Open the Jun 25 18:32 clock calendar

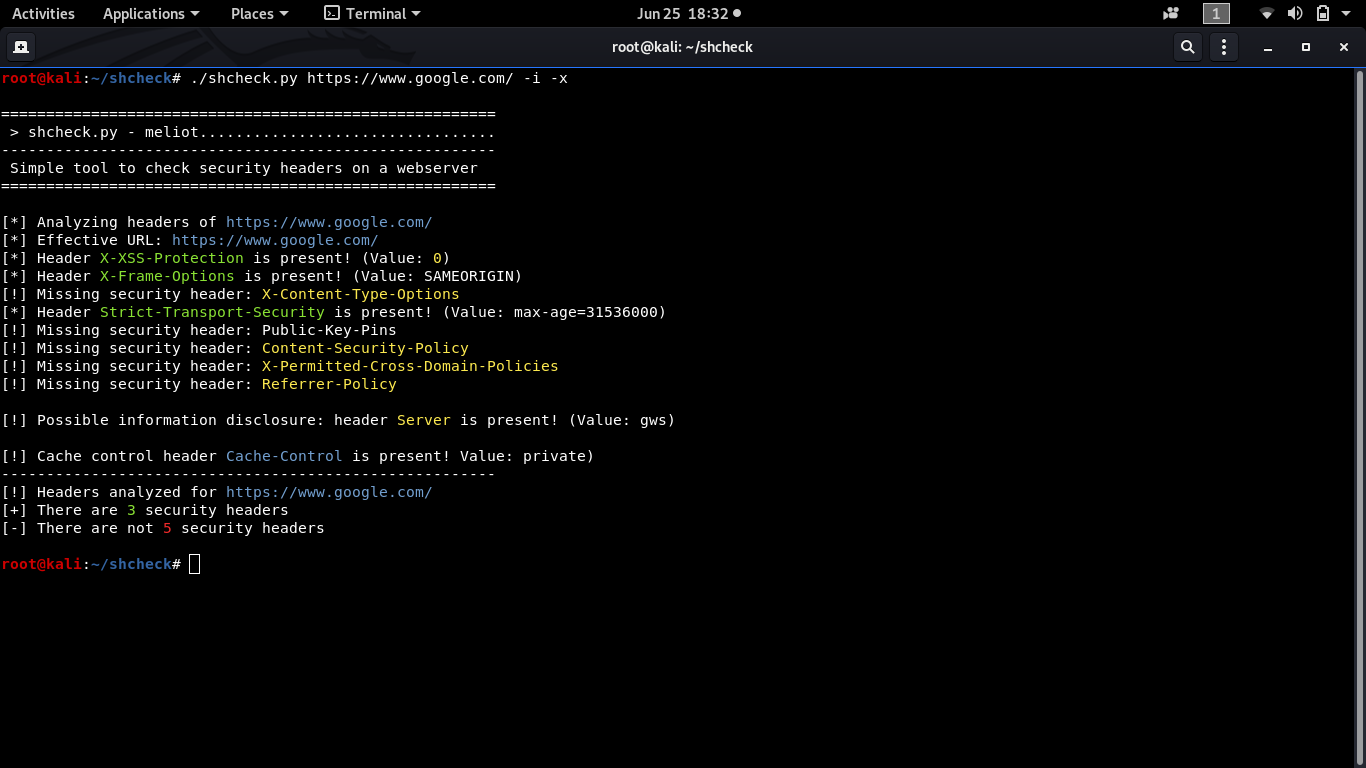[x=689, y=14]
